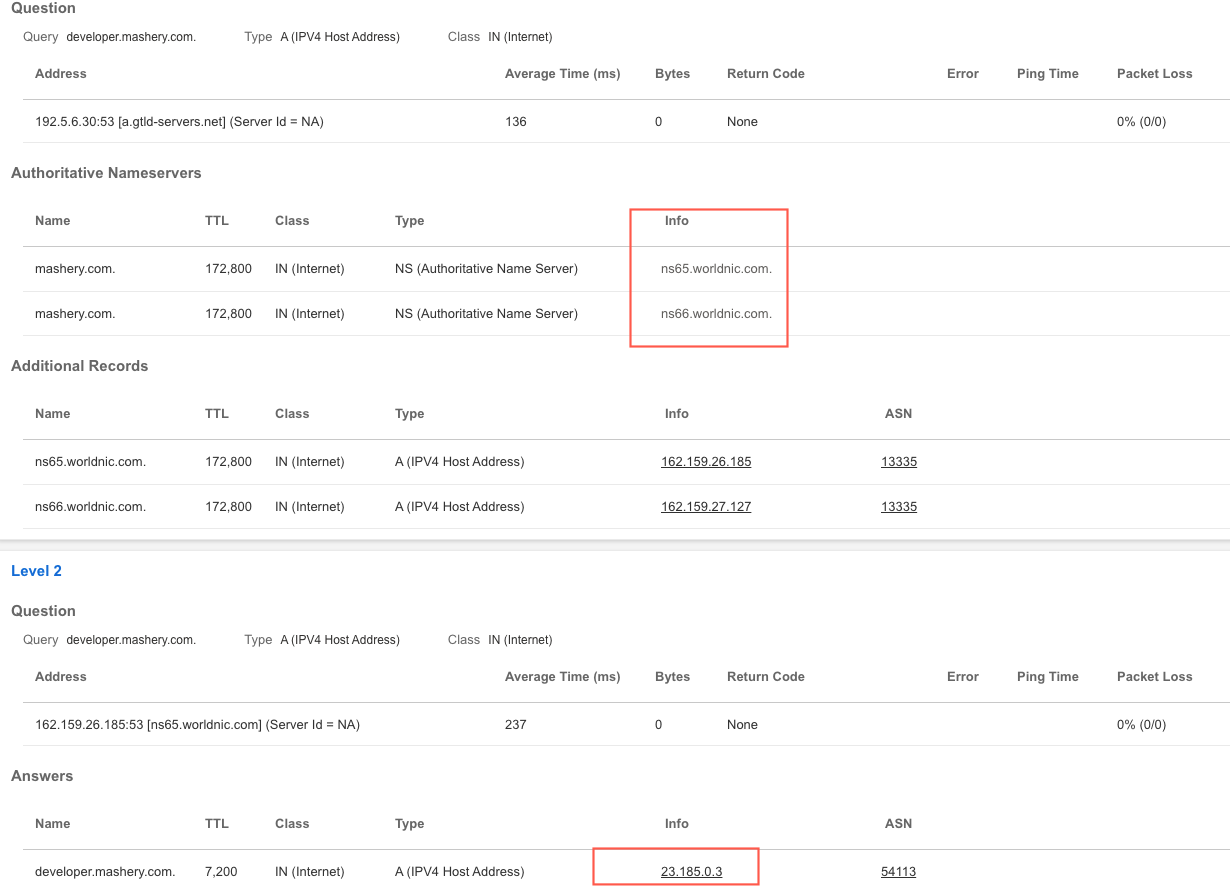Select ns66.worldnic.com. name in Additional Records
Viewport: 1230px width, 886px height.
coord(91,507)
